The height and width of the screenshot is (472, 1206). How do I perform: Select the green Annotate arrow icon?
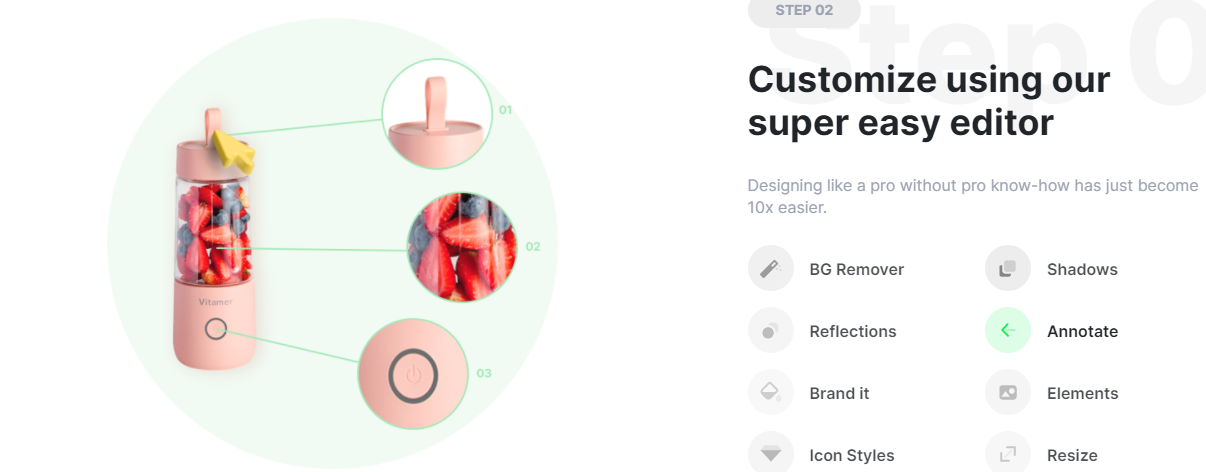coord(1008,331)
